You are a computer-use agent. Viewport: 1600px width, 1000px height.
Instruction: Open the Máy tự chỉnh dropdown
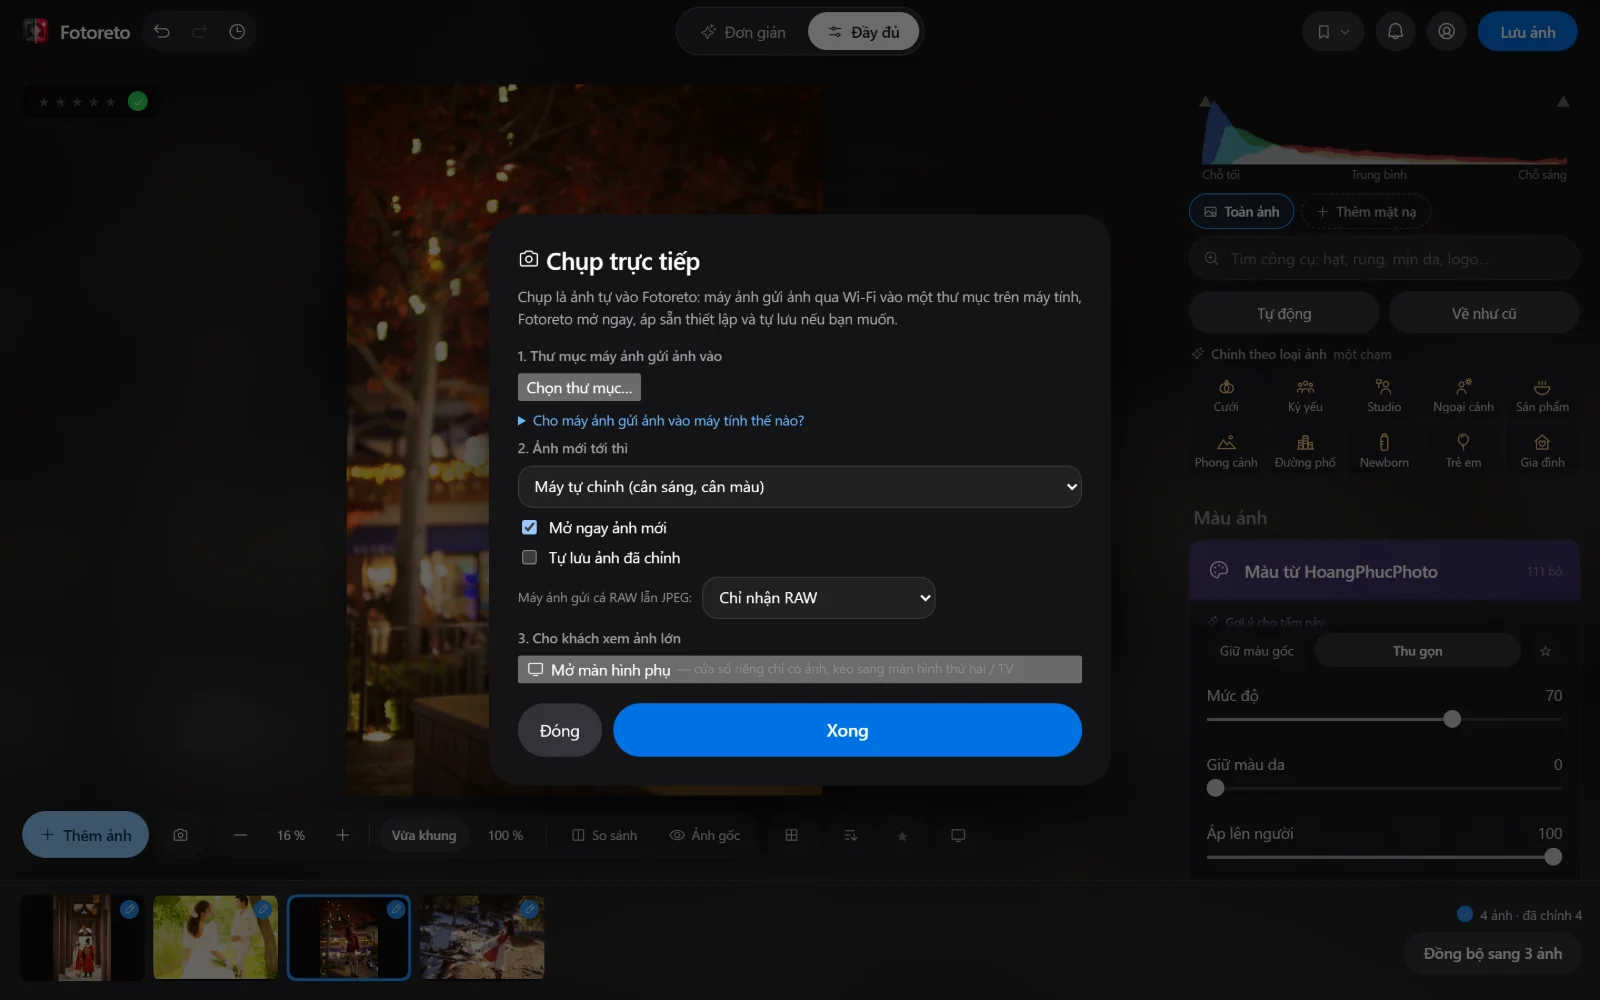799,487
